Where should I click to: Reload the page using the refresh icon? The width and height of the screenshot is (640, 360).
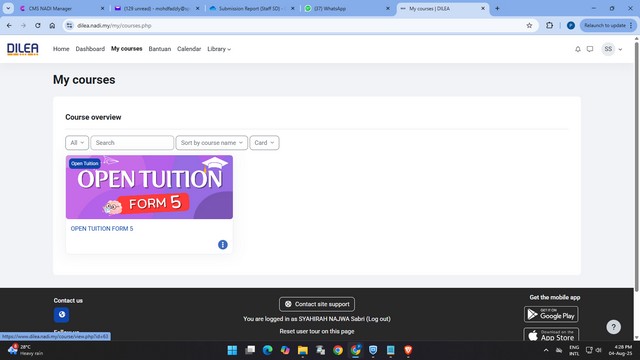[x=38, y=25]
